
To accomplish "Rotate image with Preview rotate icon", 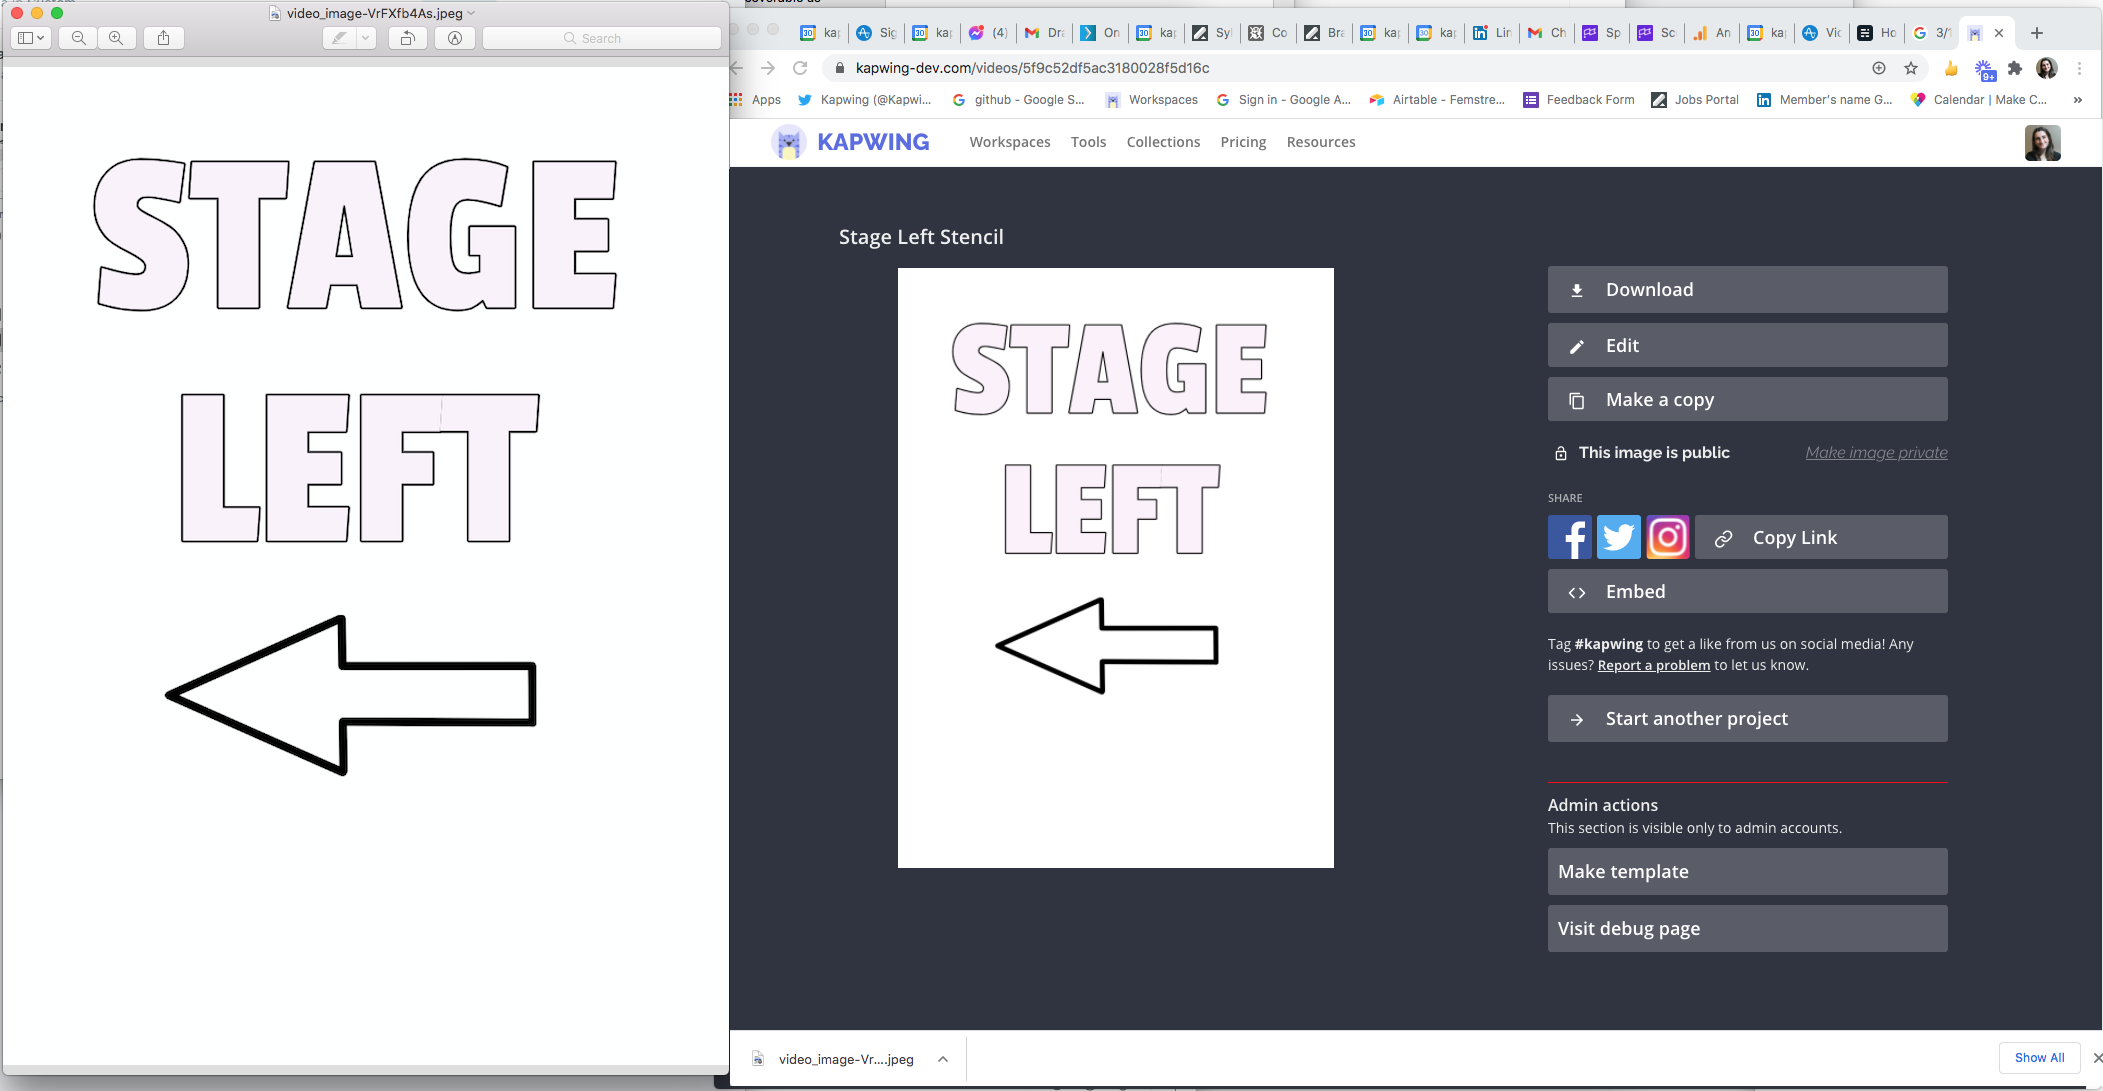I will tap(407, 38).
